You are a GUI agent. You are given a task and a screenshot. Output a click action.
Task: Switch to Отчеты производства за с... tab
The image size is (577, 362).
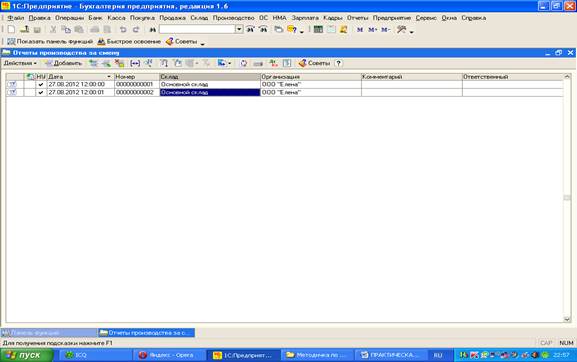click(146, 333)
